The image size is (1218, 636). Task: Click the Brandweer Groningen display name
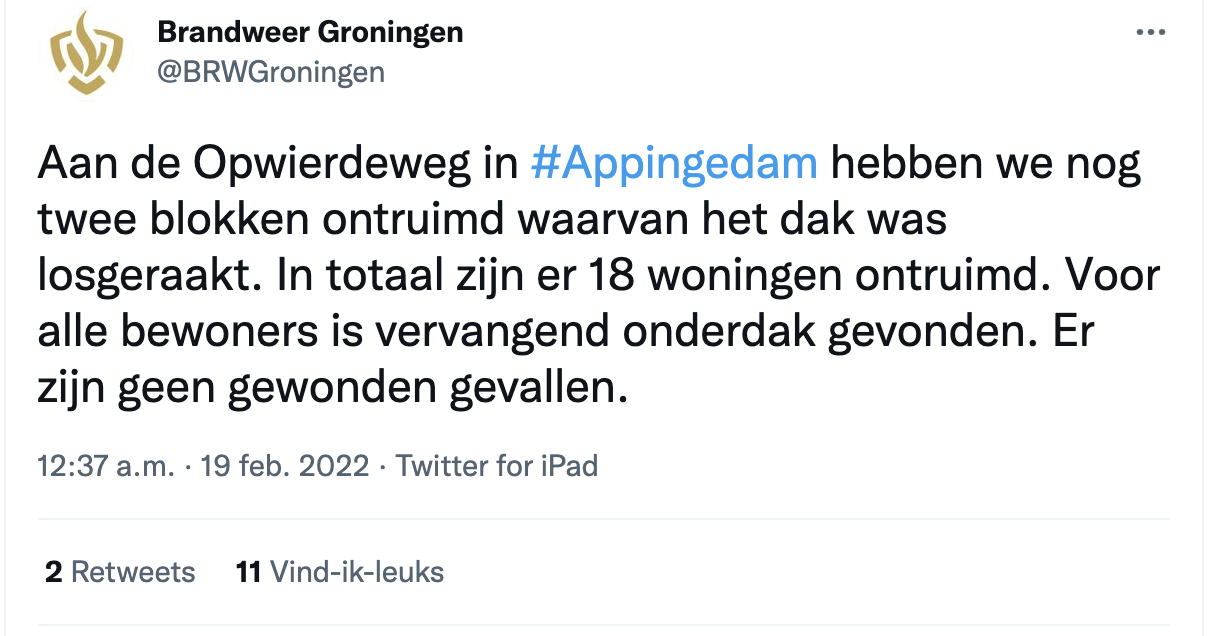click(x=310, y=32)
